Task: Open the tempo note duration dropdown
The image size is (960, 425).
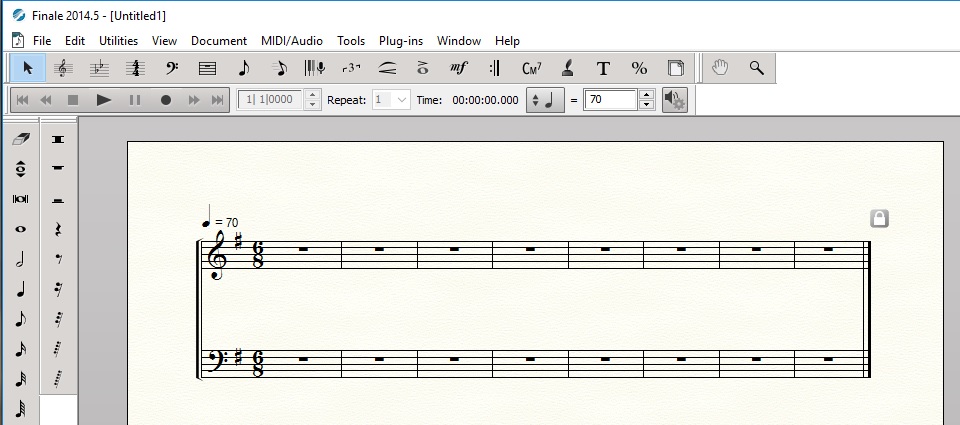Action: click(x=546, y=100)
